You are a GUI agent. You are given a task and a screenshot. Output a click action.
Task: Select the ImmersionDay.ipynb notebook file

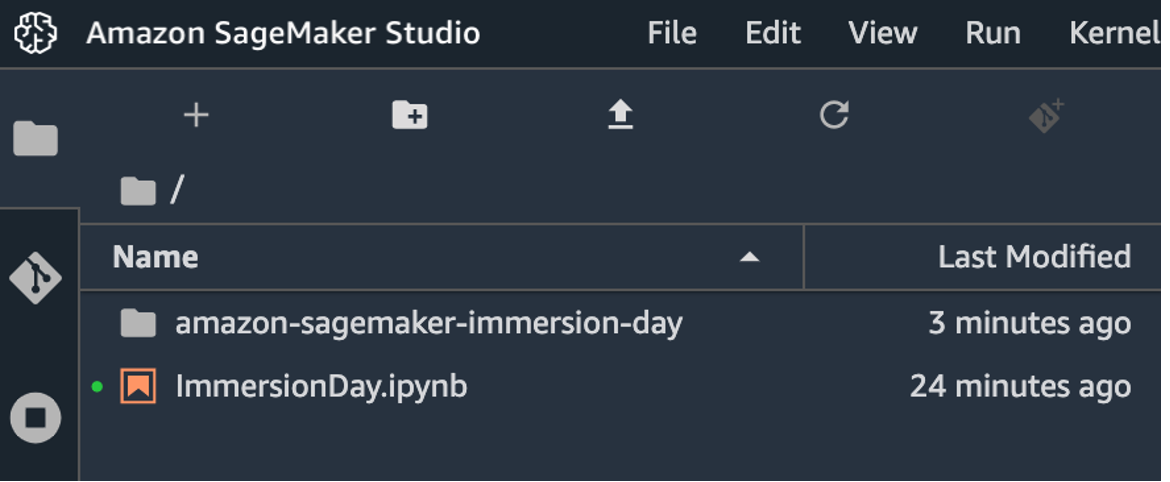click(621, 386)
